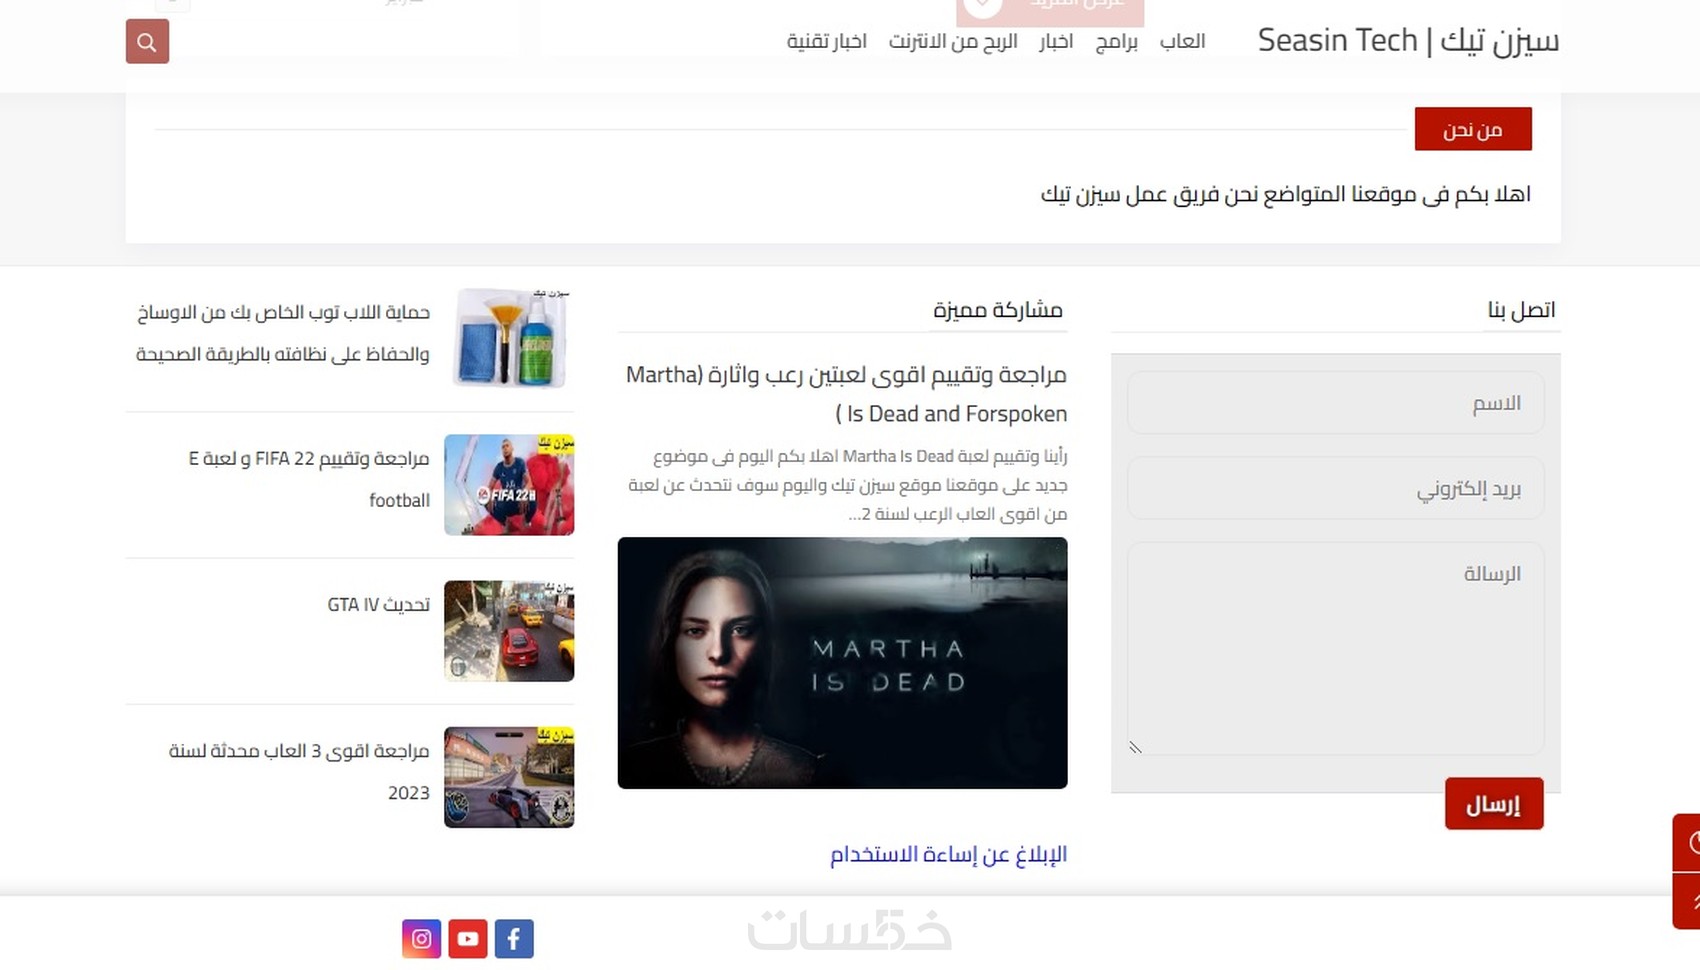The image size is (1700, 970).
Task: Click the بريد إلكتروني email field
Action: pos(1336,489)
